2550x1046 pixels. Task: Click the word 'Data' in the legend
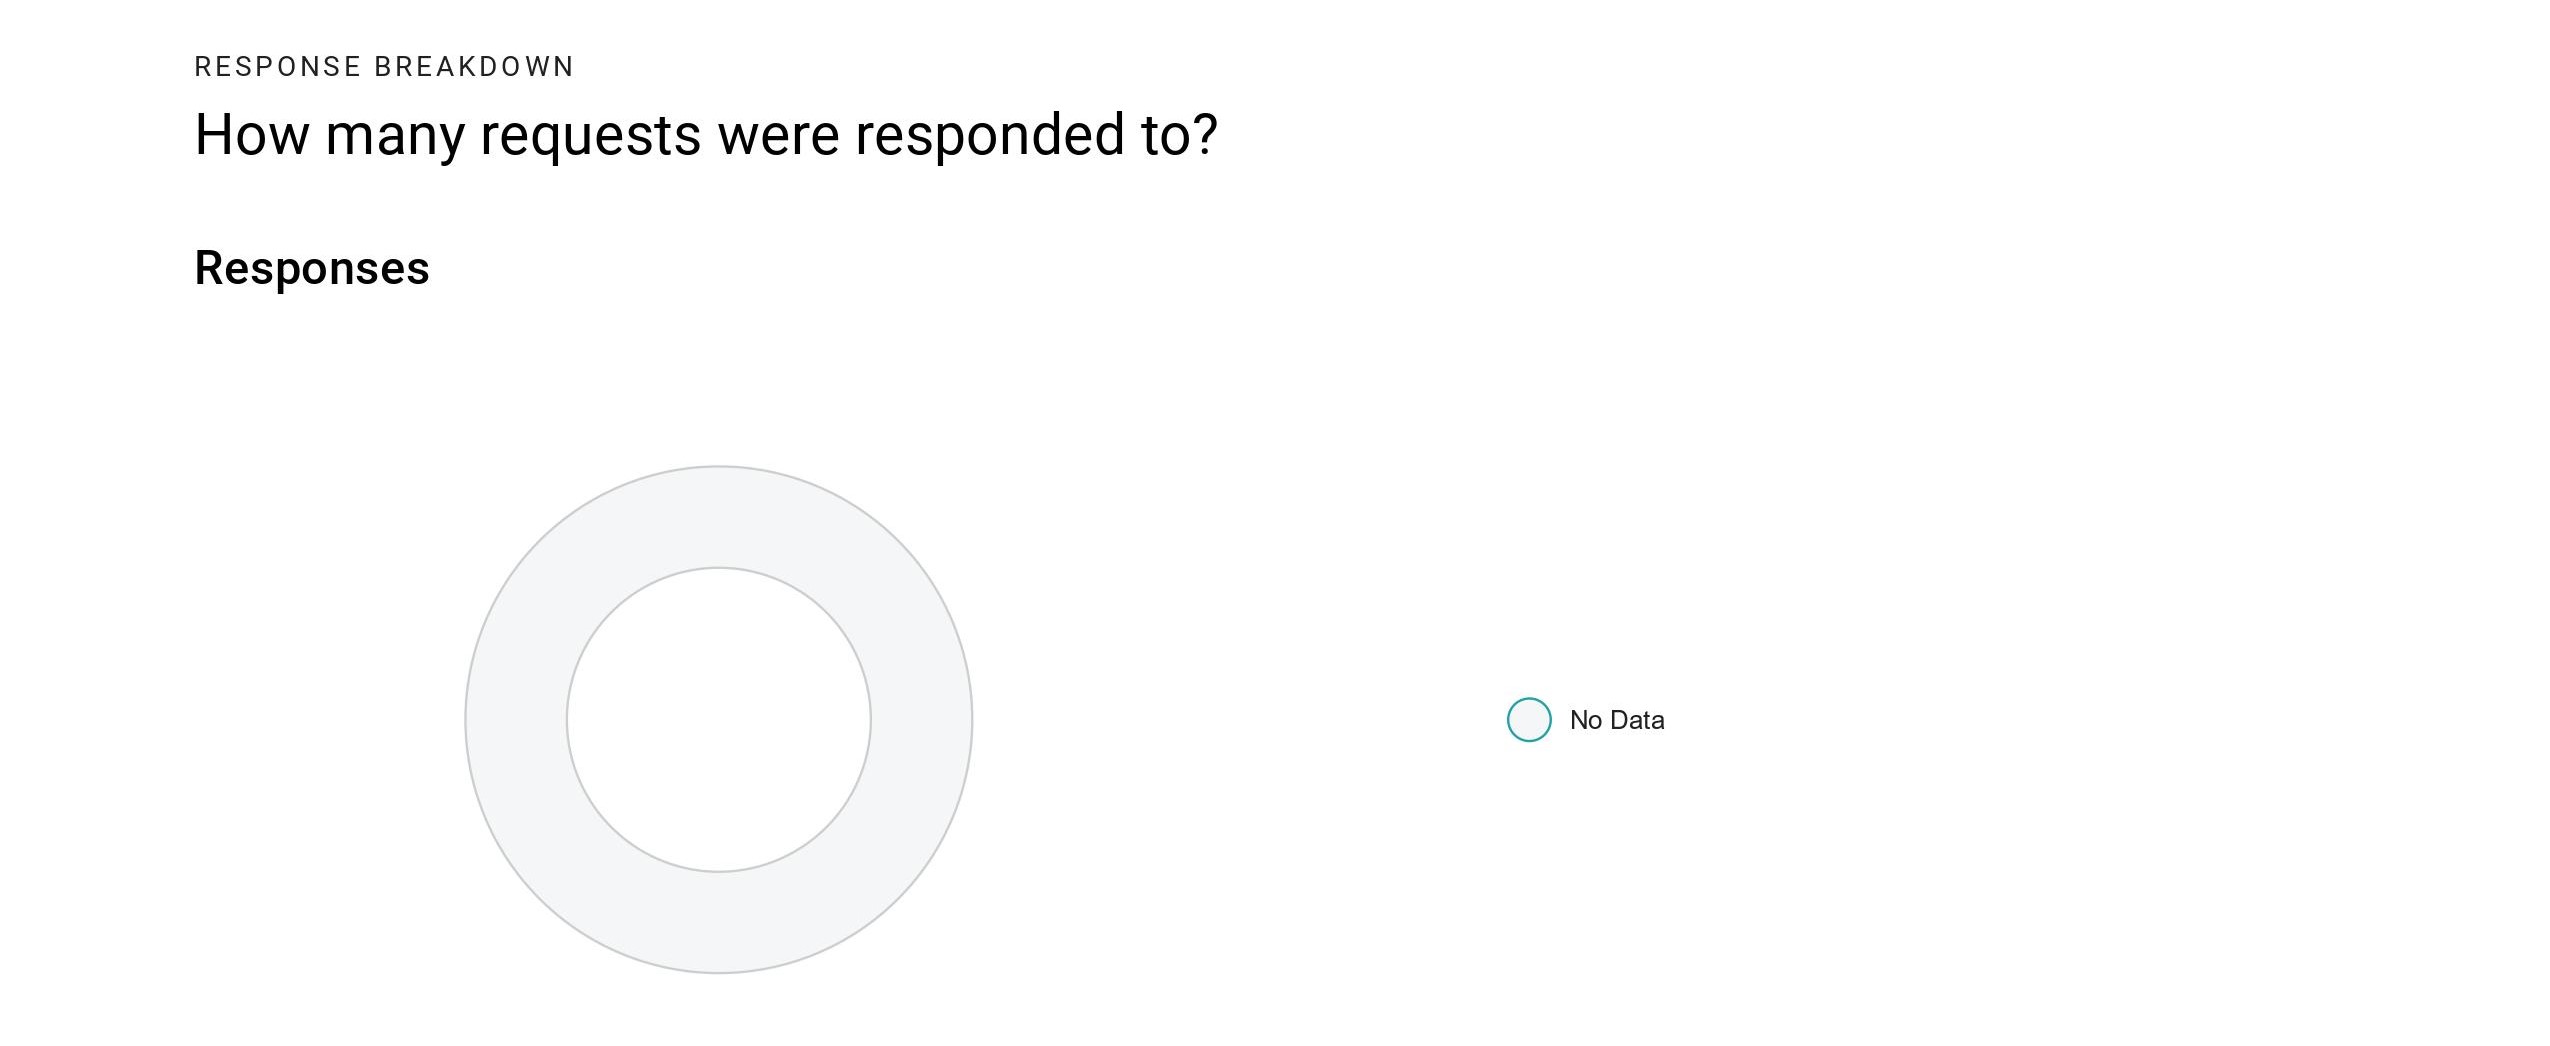click(1638, 720)
